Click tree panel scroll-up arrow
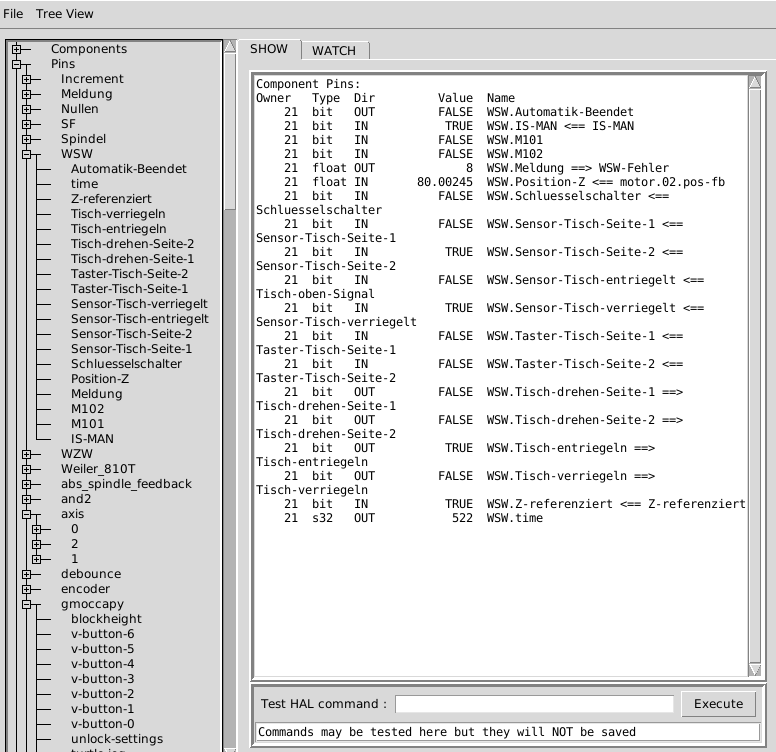 coord(230,47)
